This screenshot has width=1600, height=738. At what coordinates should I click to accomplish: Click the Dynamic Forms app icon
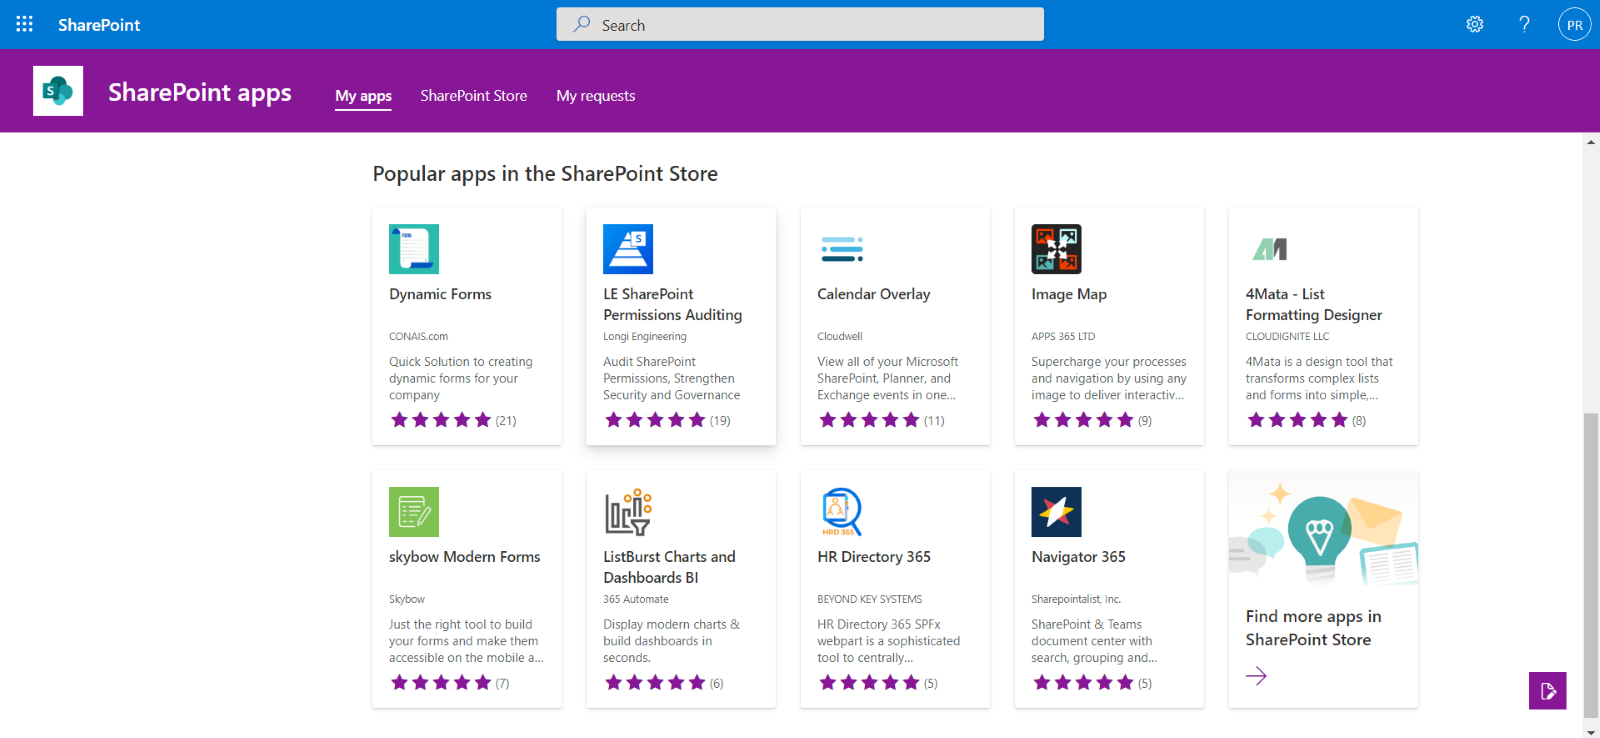click(x=414, y=249)
